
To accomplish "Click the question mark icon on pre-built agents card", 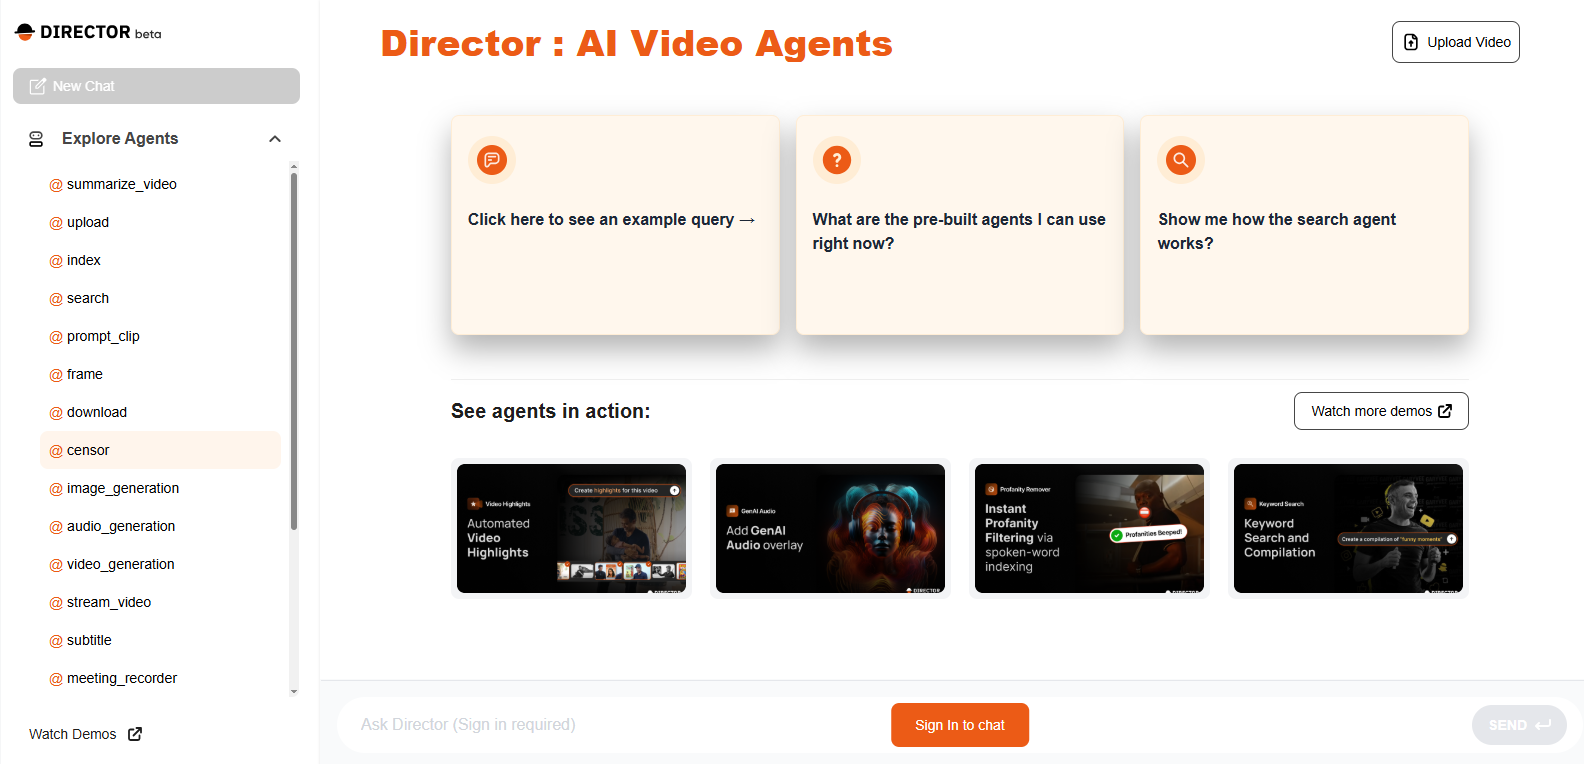I will (837, 160).
